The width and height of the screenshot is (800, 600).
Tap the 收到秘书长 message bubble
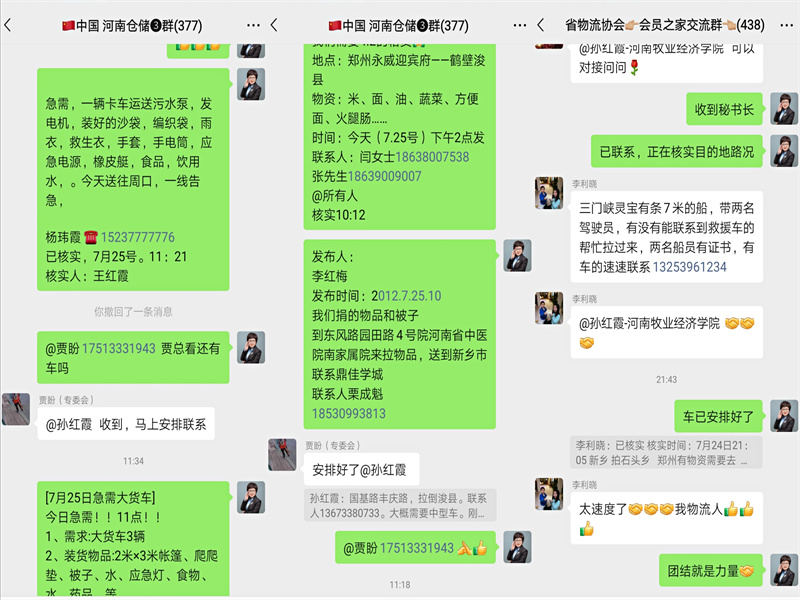[724, 109]
